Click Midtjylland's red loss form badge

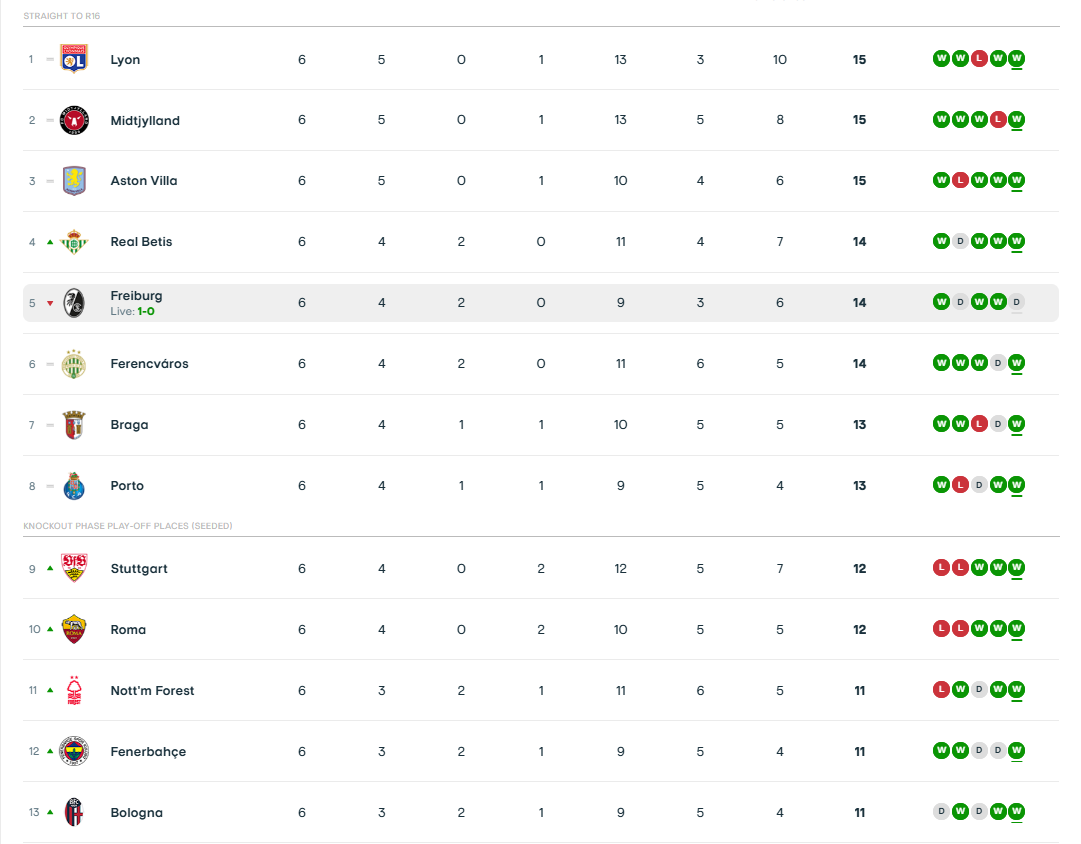click(997, 120)
